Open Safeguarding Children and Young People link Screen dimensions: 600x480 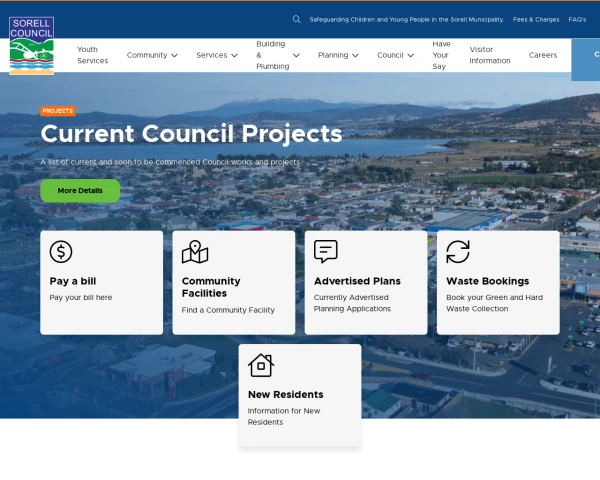click(x=406, y=19)
